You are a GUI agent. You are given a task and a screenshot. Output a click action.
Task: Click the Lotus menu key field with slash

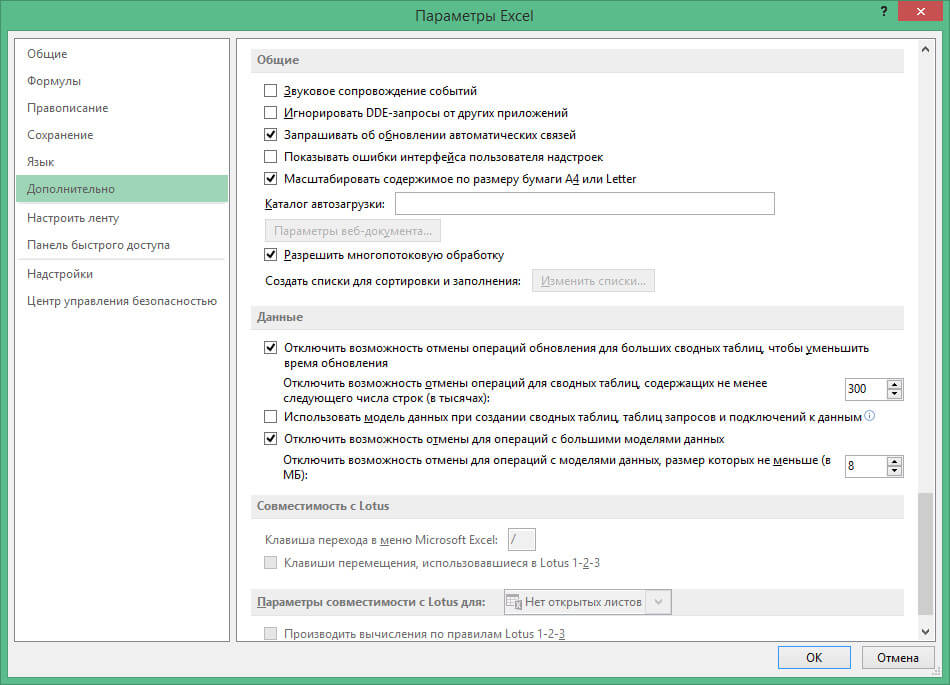(522, 540)
